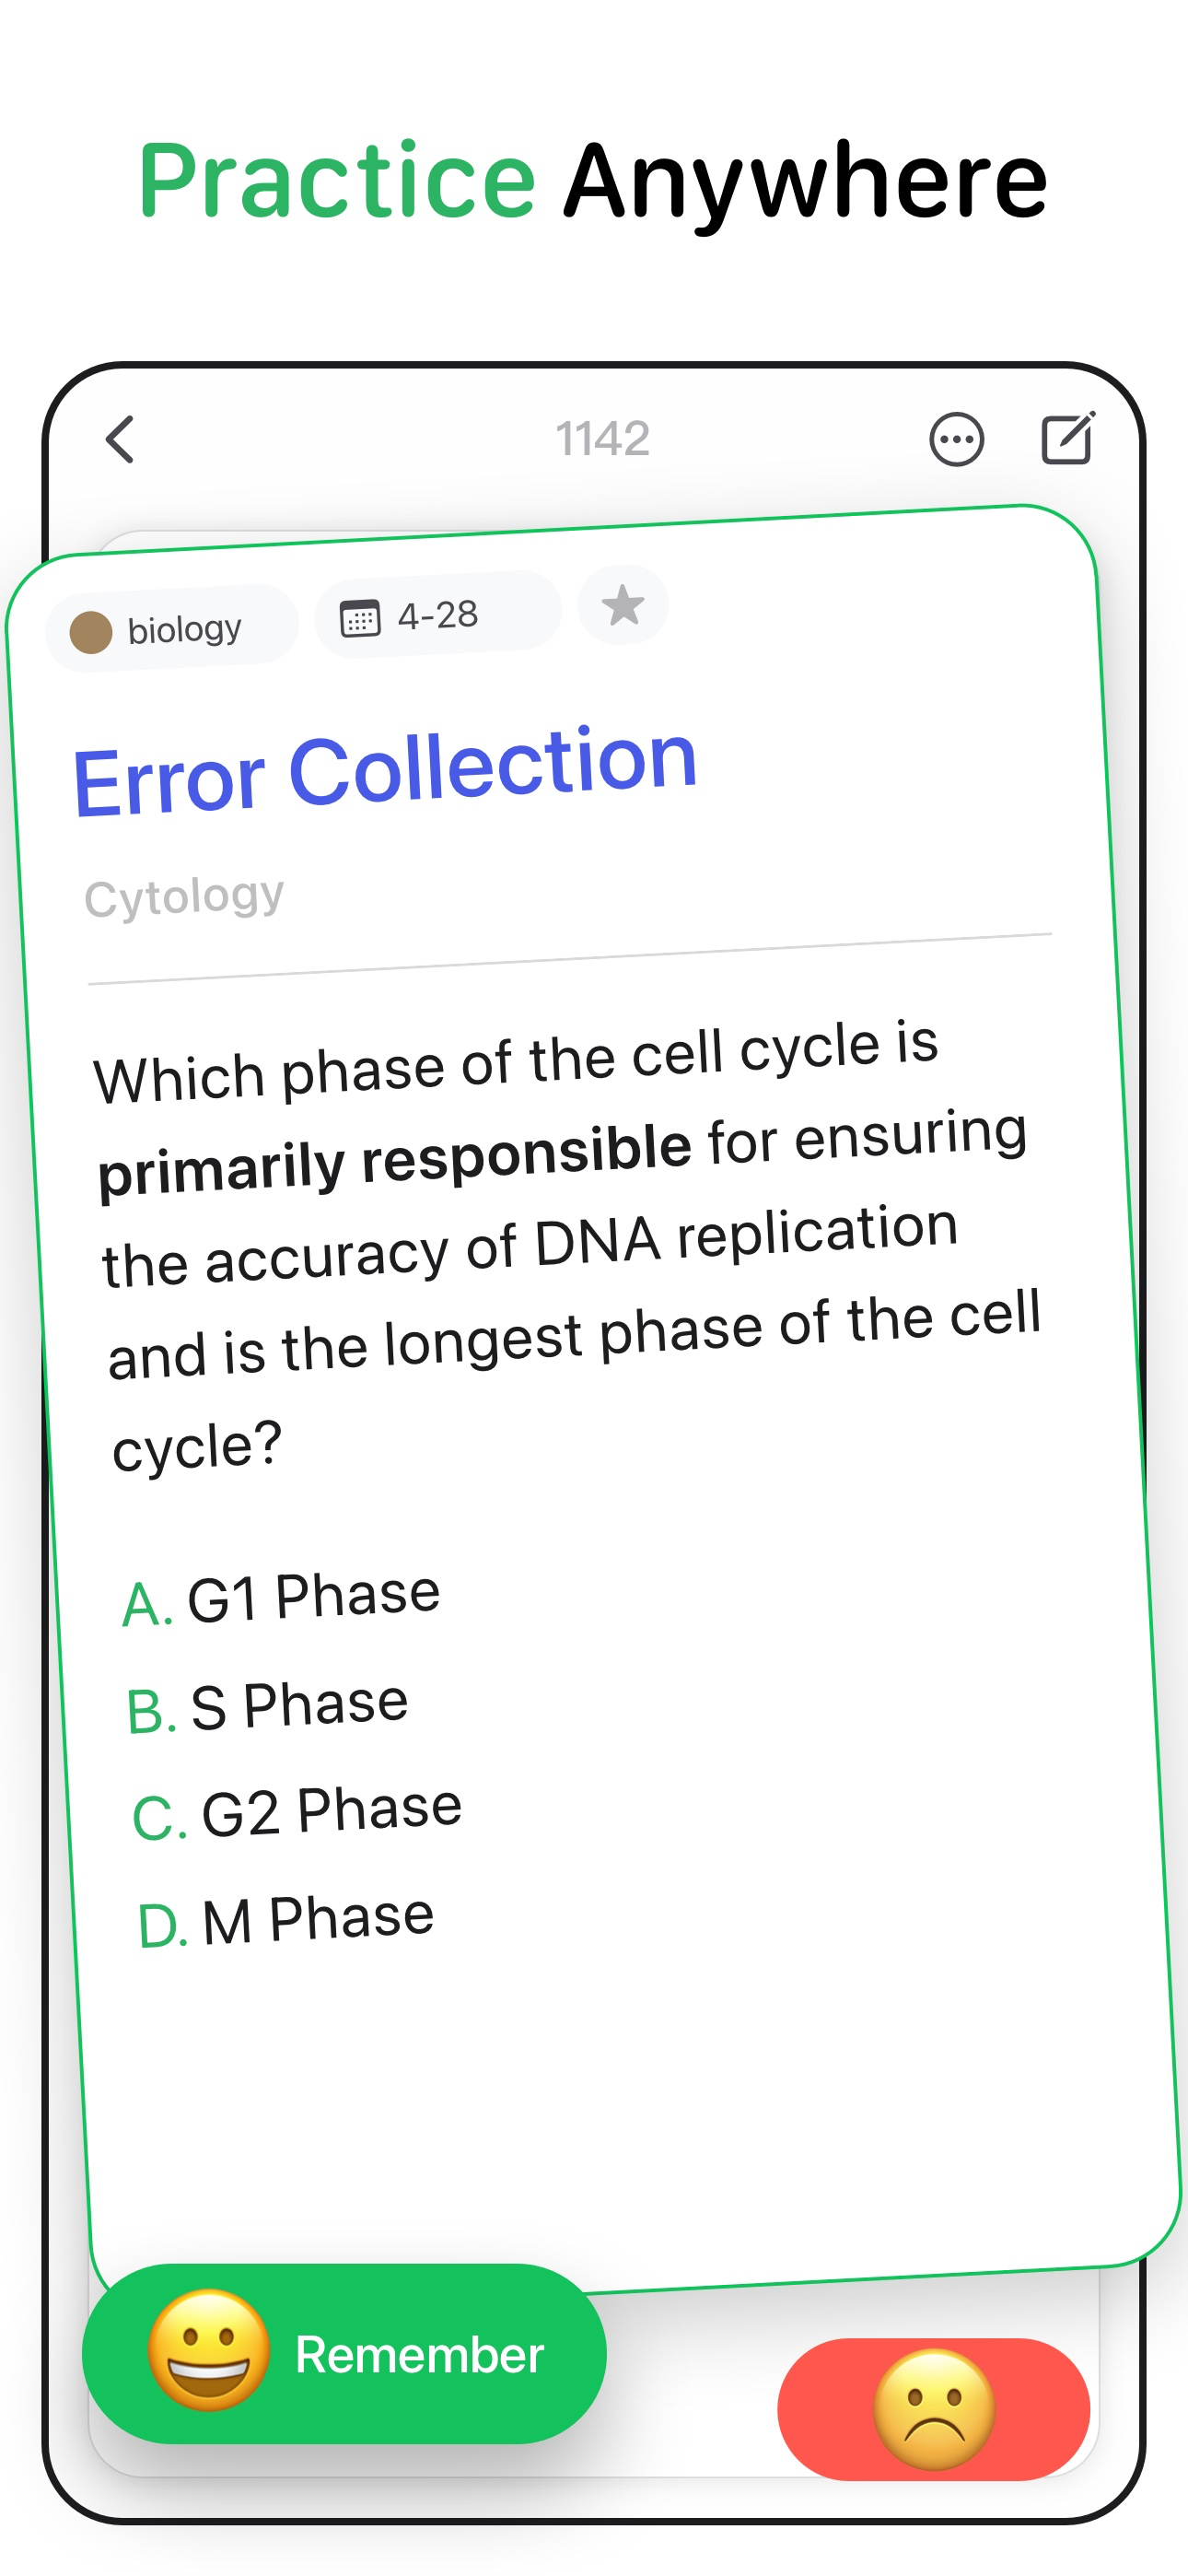Toggle the star favorite on the card
This screenshot has height=2576, width=1188.
(623, 605)
